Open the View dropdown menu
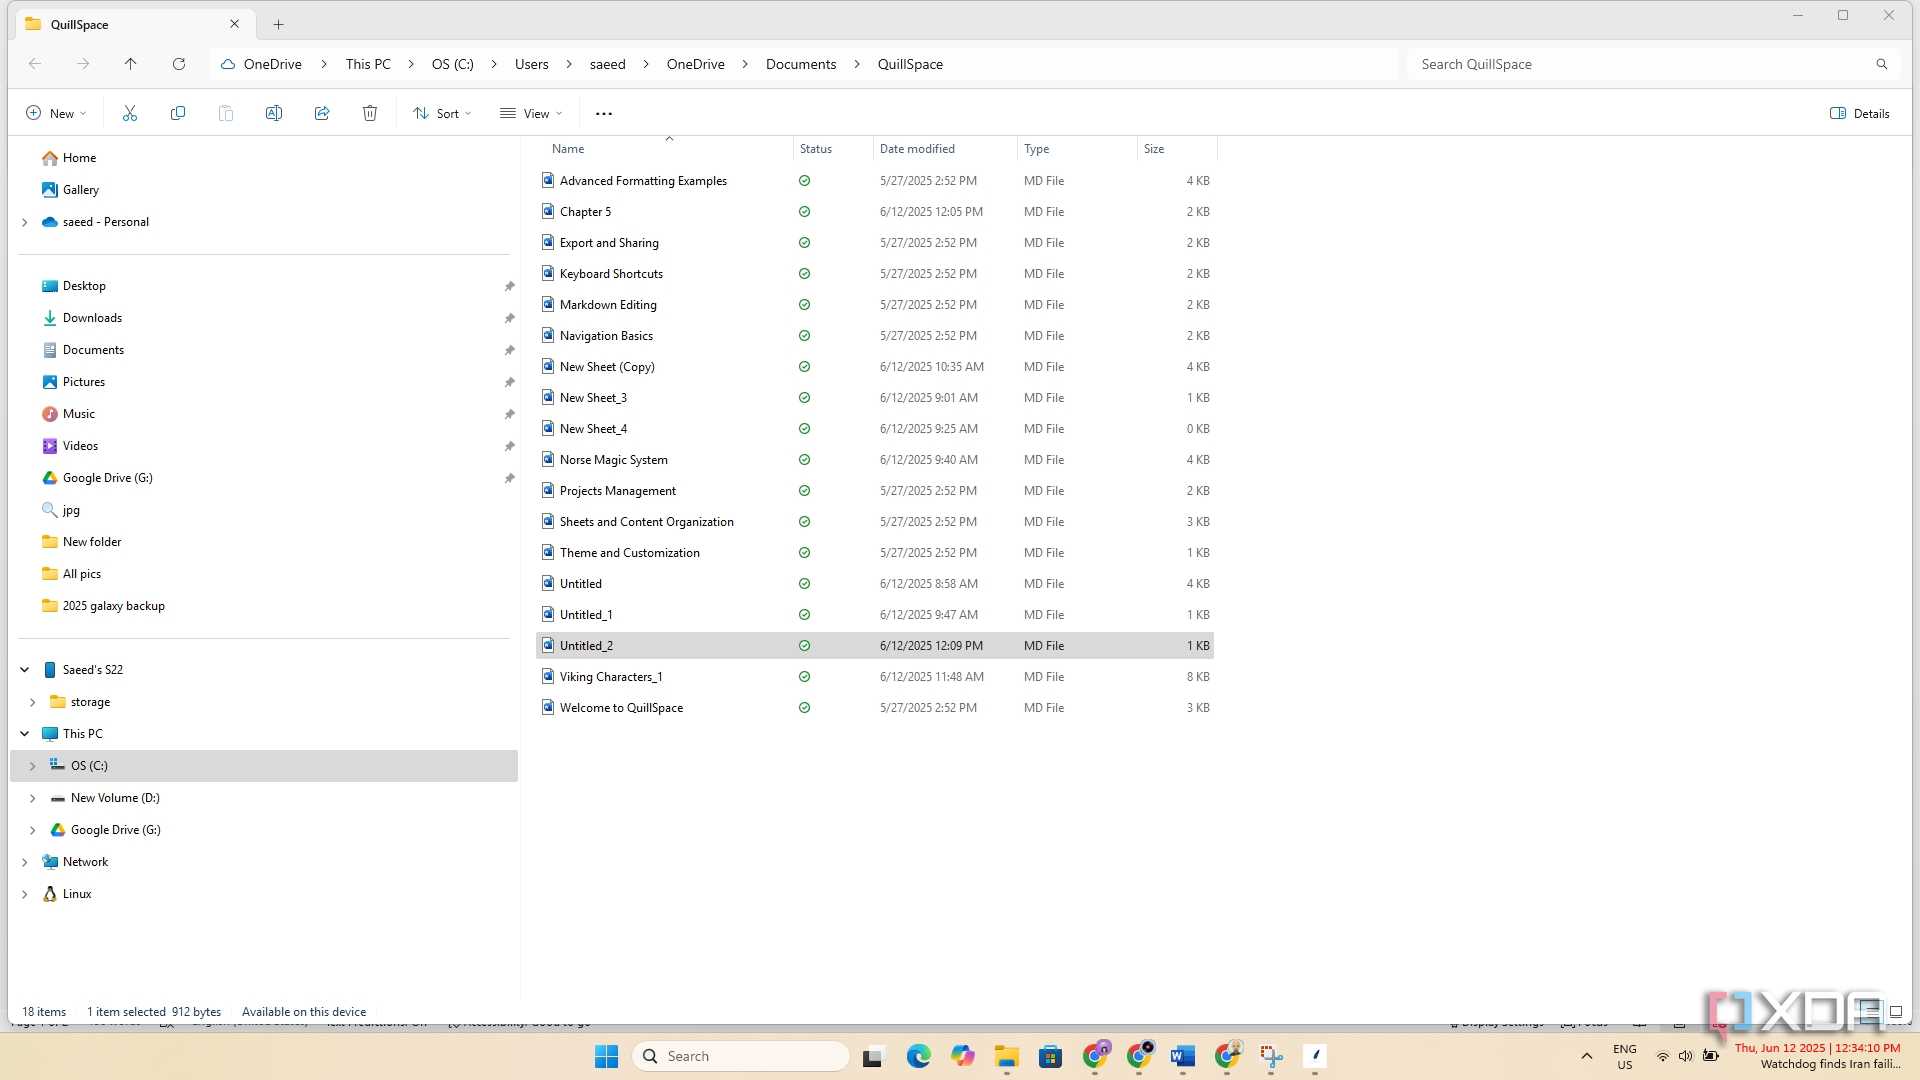The image size is (1920, 1080). click(x=532, y=113)
